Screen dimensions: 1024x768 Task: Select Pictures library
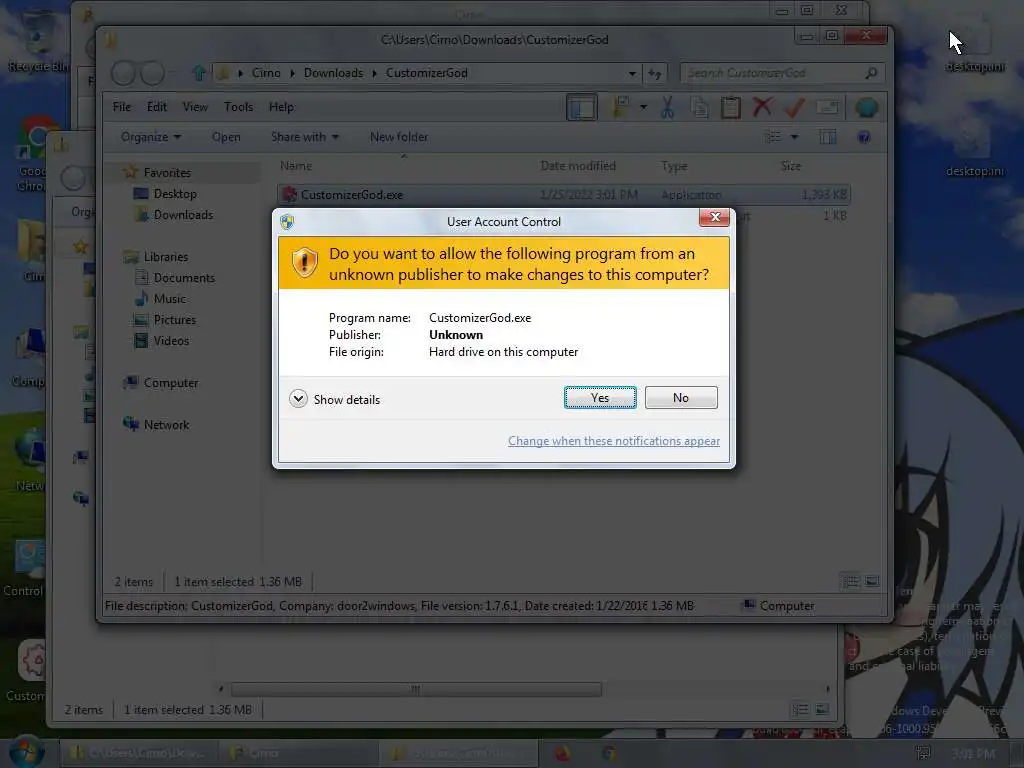click(x=174, y=319)
